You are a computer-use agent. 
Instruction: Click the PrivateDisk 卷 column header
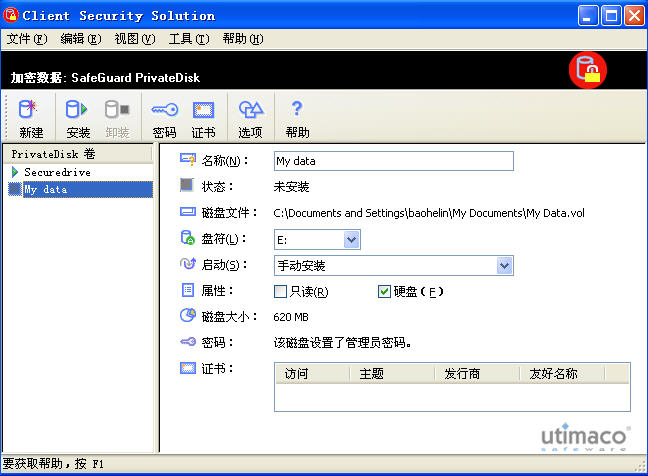click(78, 154)
